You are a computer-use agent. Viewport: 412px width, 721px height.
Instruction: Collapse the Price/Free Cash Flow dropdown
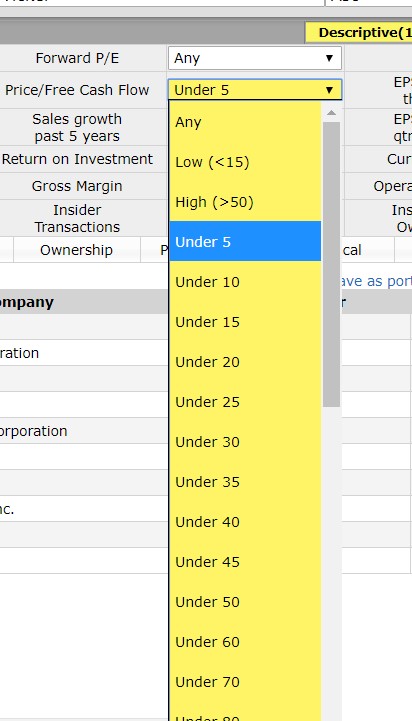coord(255,90)
